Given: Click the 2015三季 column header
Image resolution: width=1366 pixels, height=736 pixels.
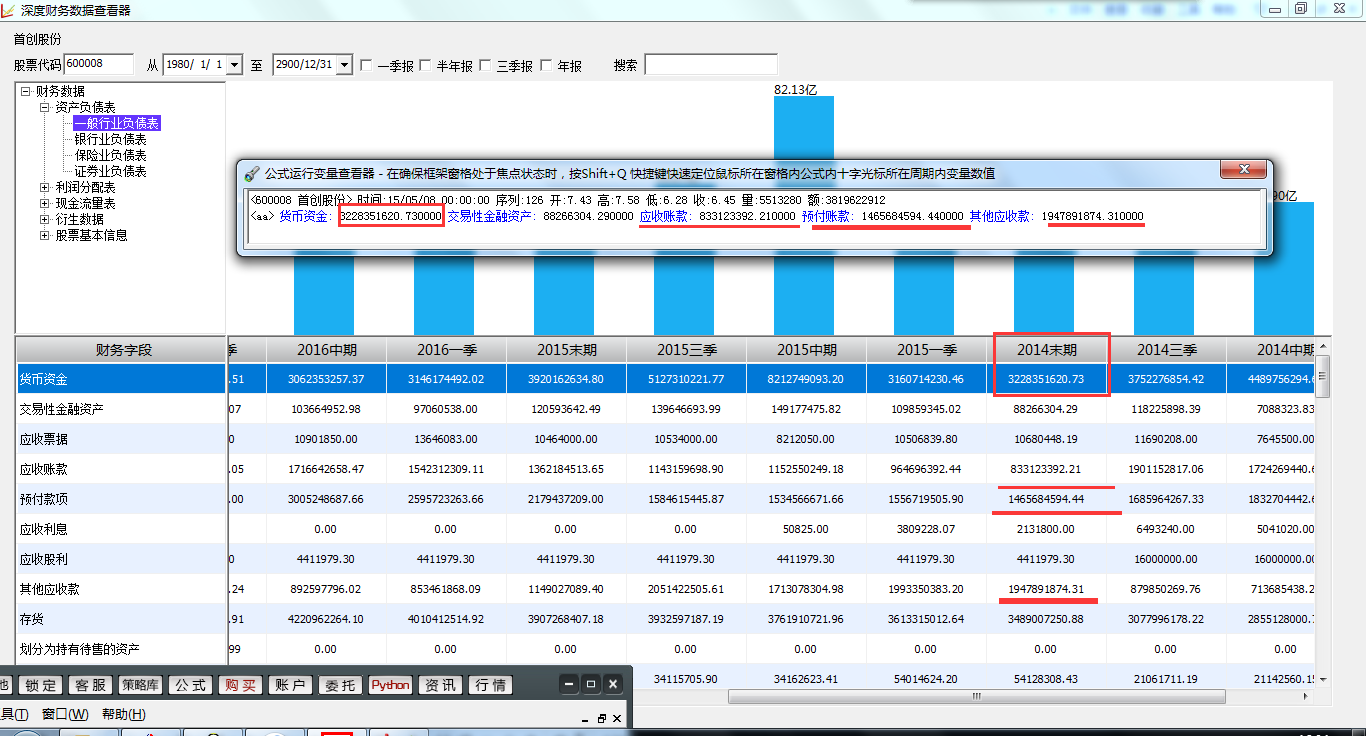Looking at the screenshot, I should pos(686,350).
